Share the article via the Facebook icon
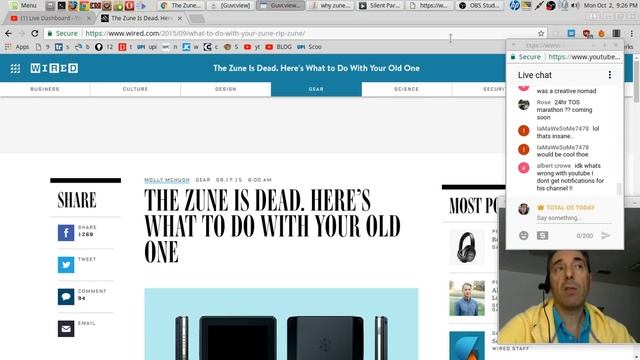The height and width of the screenshot is (360, 640). pos(66,233)
